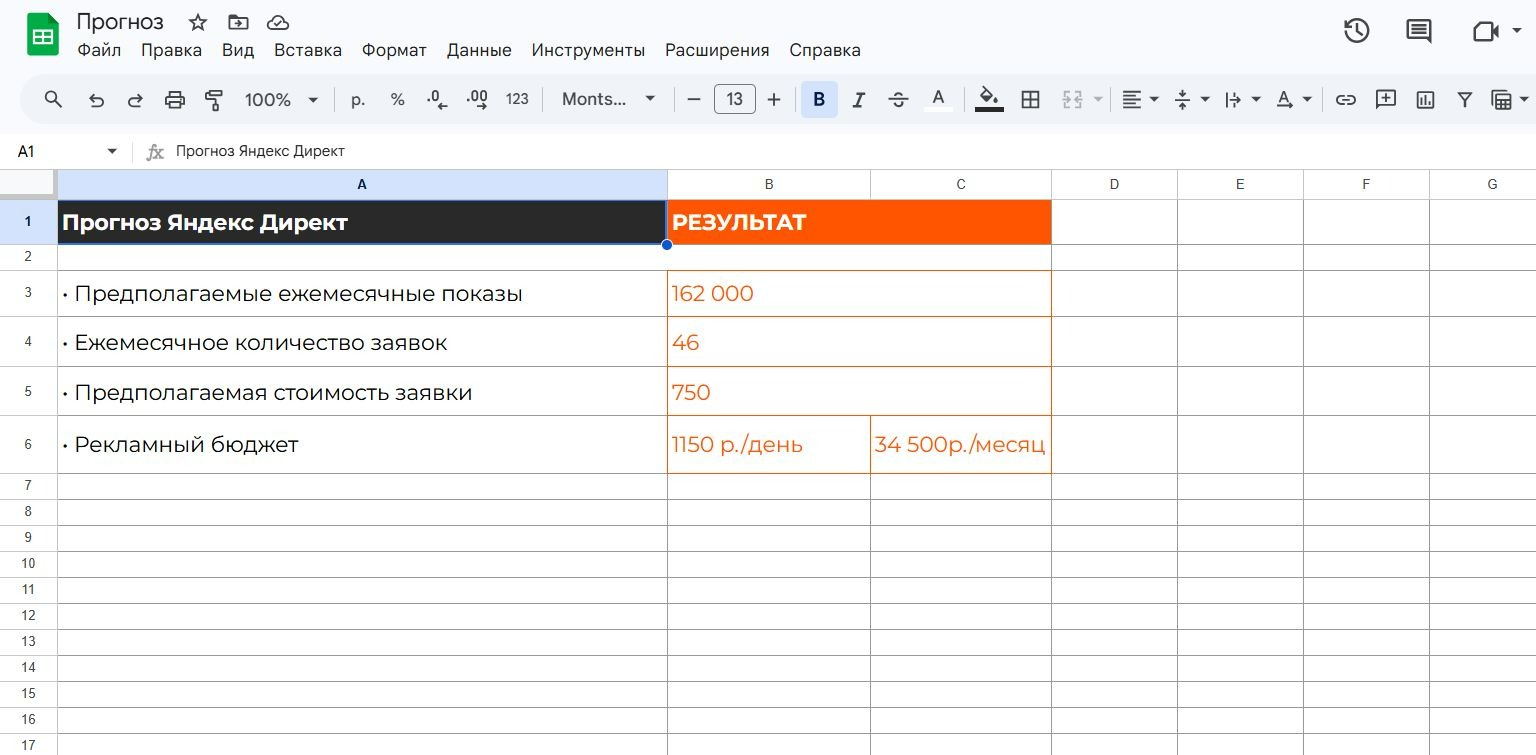The width and height of the screenshot is (1536, 755).
Task: Insert a chart
Action: 1425,99
